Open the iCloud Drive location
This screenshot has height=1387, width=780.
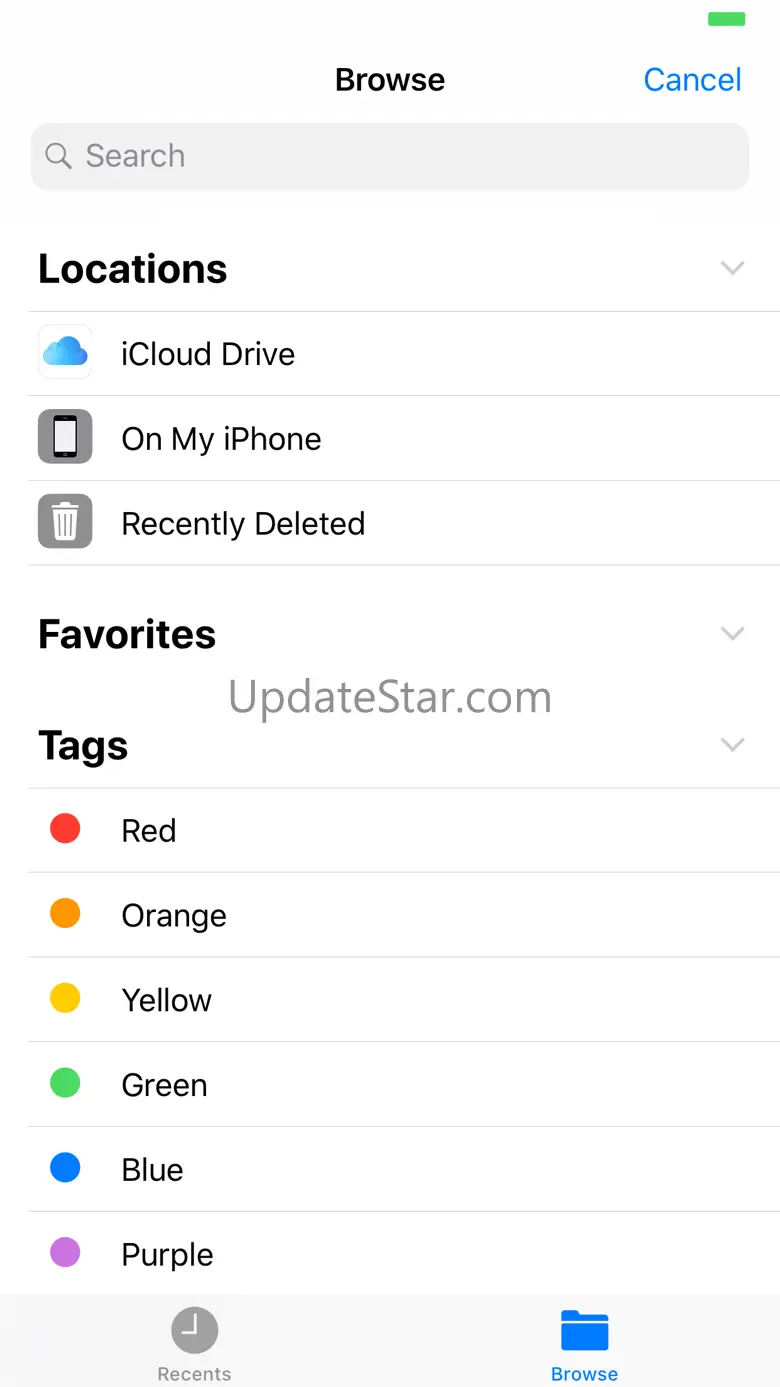coord(404,353)
